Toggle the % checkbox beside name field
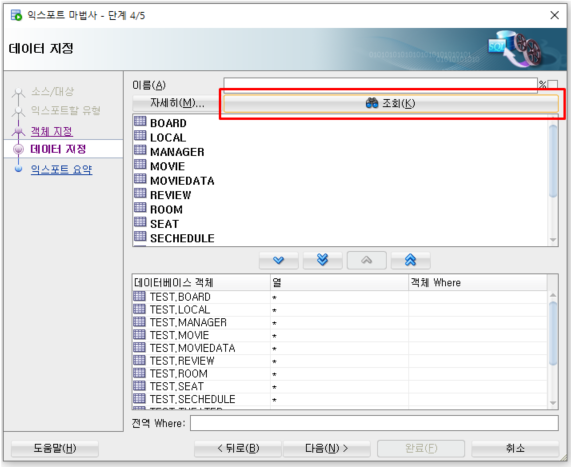The width and height of the screenshot is (571, 467). click(x=553, y=85)
